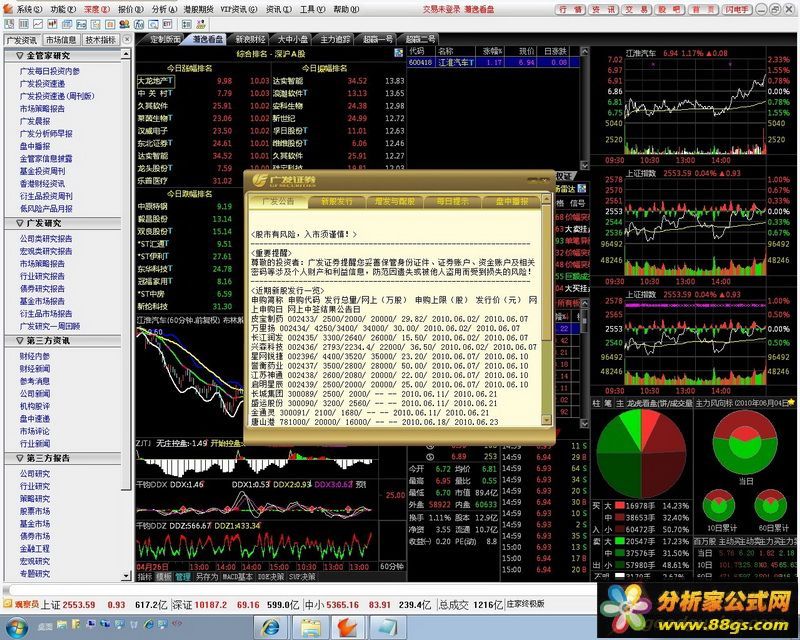Click the left panel scrollbar down arrow
The width and height of the screenshot is (800, 640).
coord(126,576)
